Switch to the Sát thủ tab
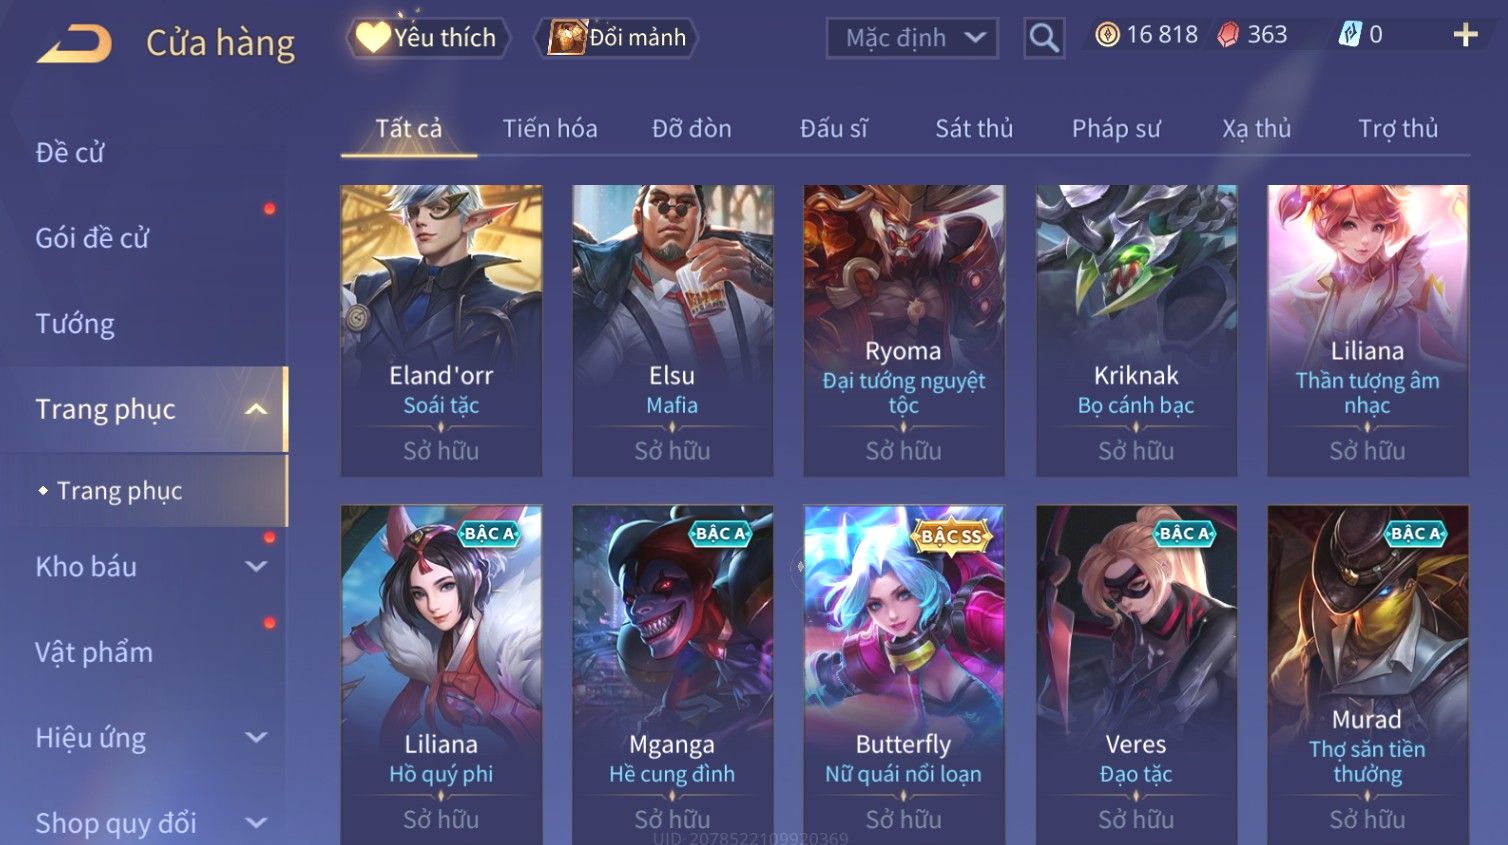This screenshot has width=1508, height=845. [x=974, y=128]
